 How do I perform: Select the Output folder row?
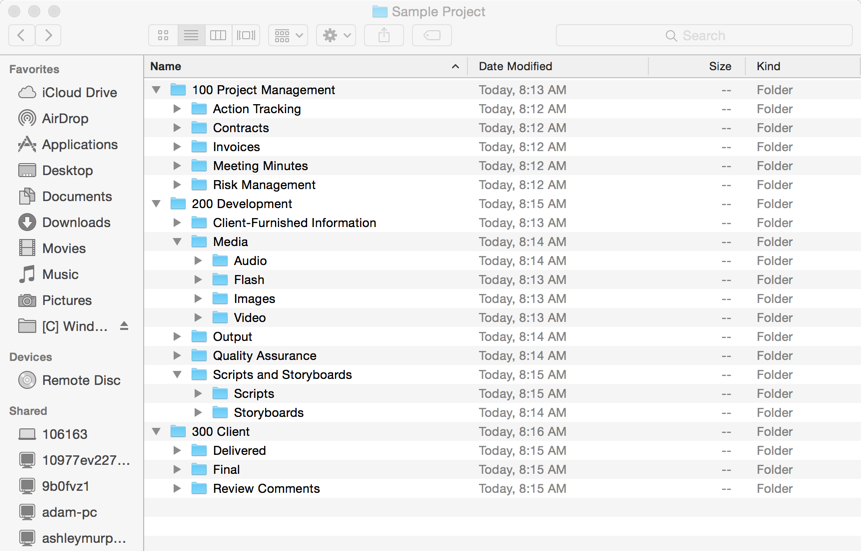point(502,337)
